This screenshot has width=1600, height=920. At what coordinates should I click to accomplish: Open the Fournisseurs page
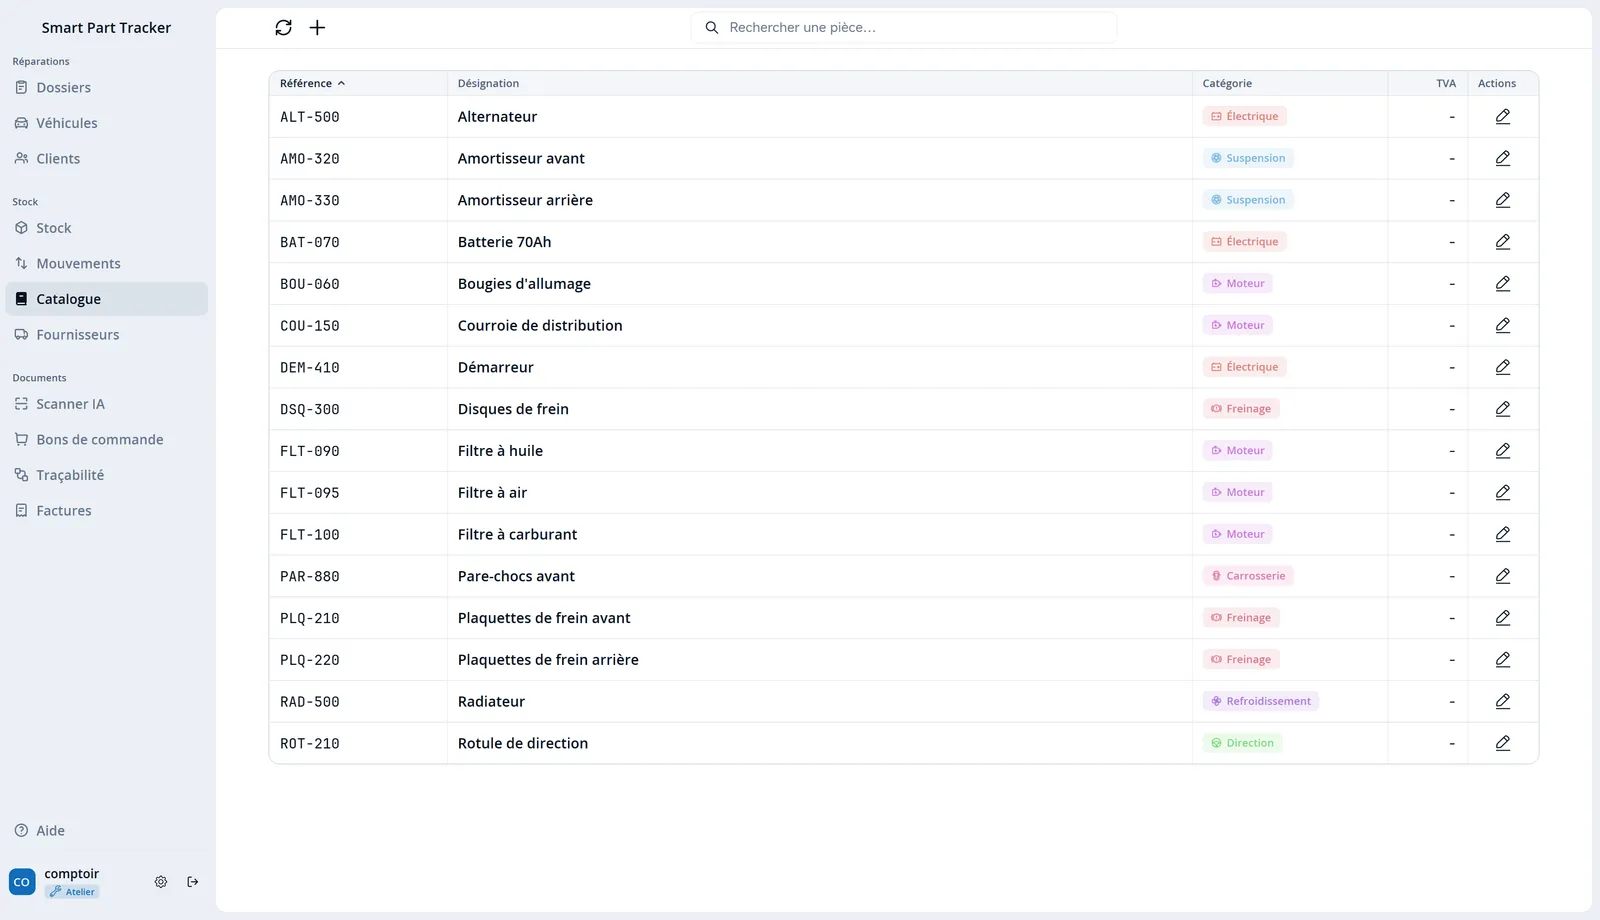pos(107,335)
